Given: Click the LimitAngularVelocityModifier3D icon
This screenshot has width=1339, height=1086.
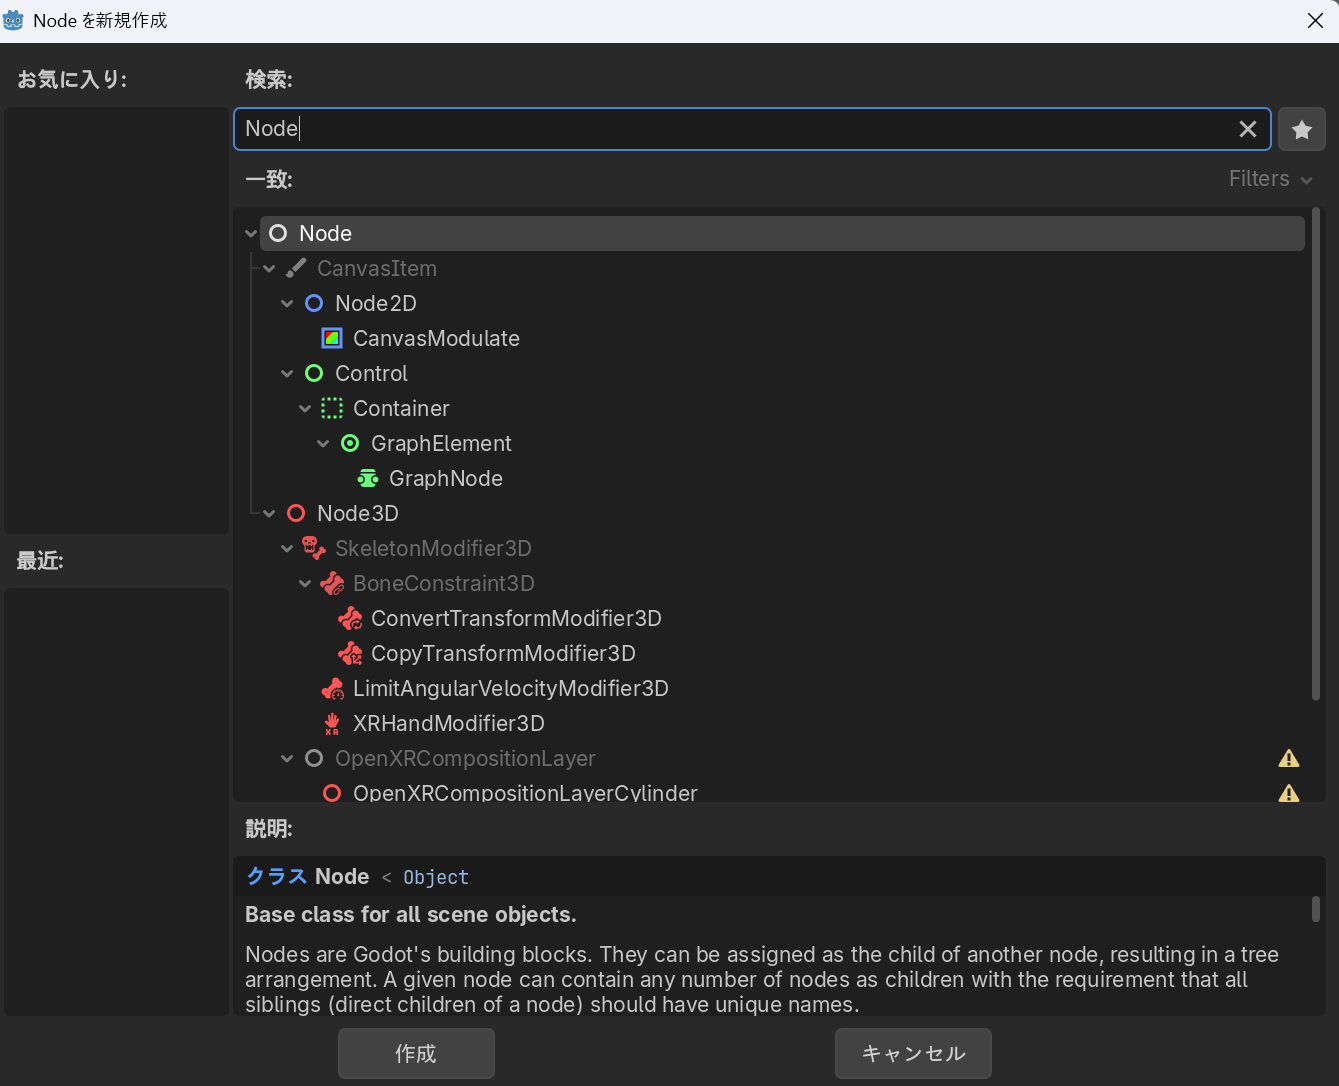Looking at the screenshot, I should [332, 688].
